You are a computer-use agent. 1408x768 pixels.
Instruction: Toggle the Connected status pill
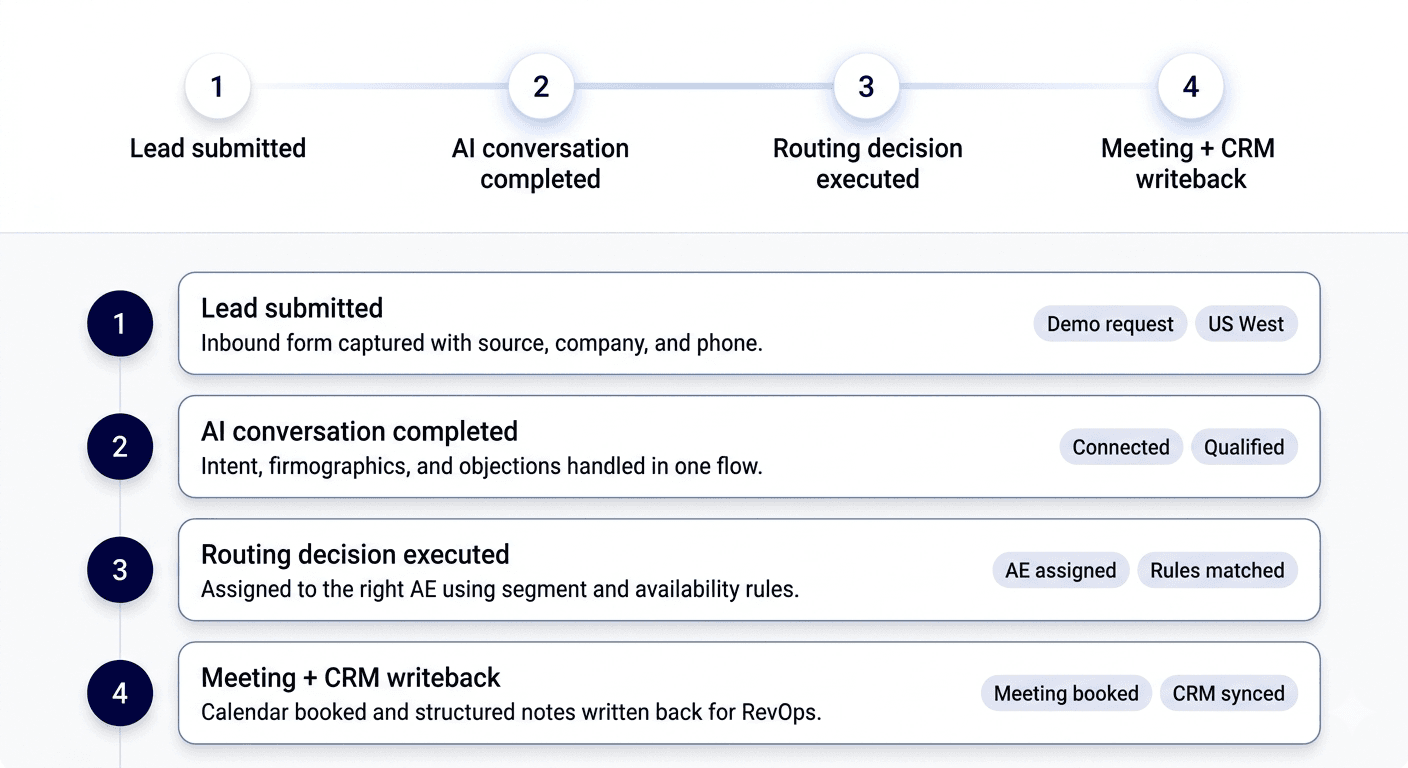(x=1121, y=447)
